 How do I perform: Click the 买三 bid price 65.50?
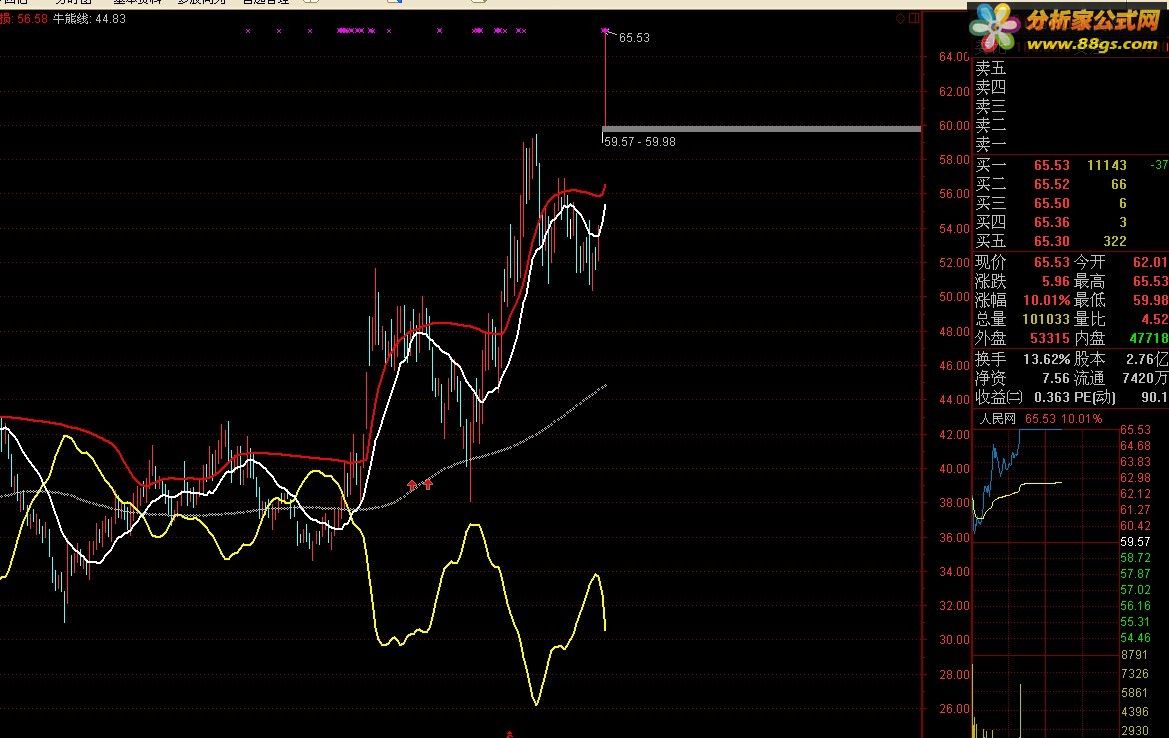tap(1051, 203)
